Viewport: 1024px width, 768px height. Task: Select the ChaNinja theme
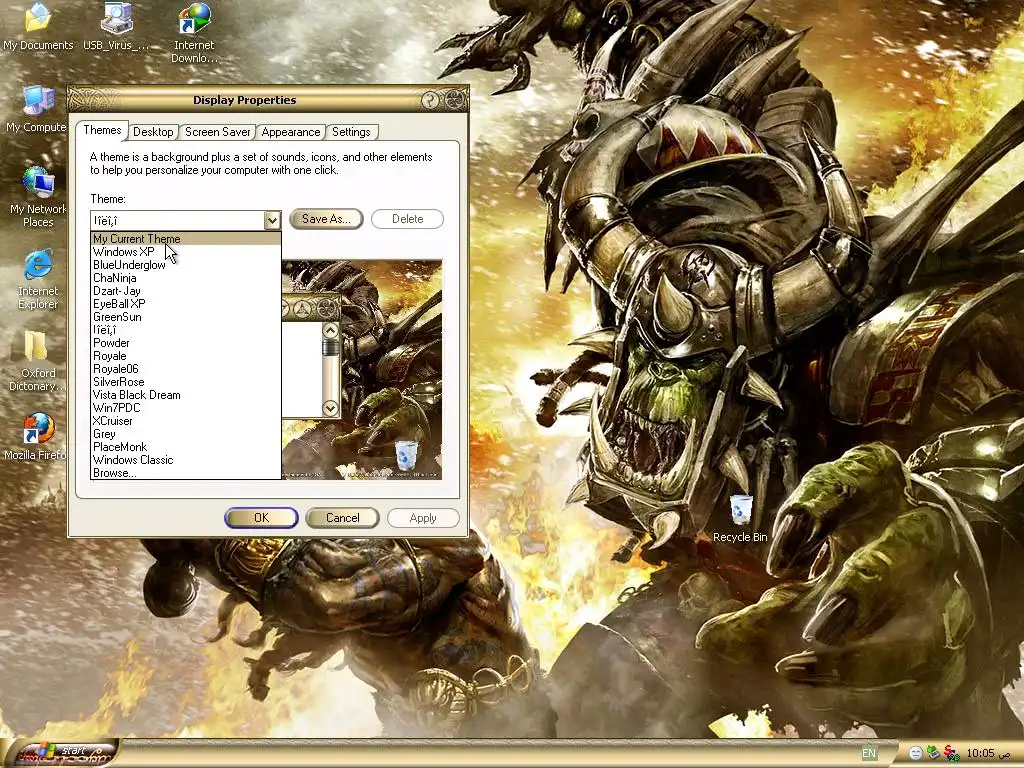pyautogui.click(x=185, y=278)
